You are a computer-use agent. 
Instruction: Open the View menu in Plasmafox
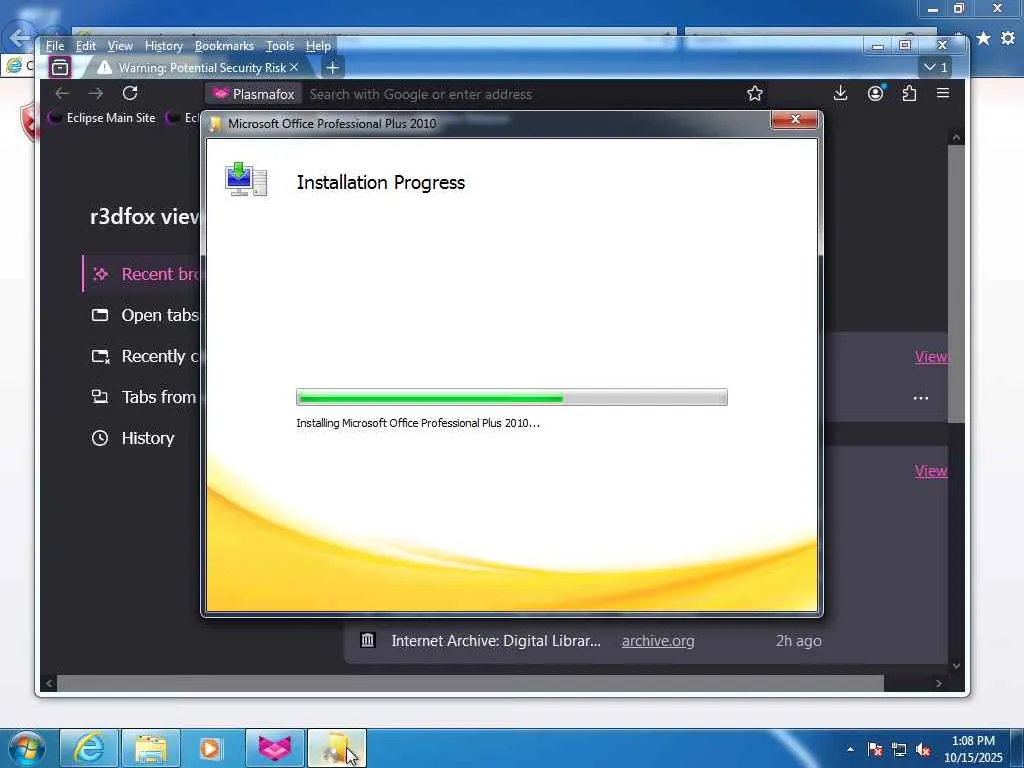point(120,46)
